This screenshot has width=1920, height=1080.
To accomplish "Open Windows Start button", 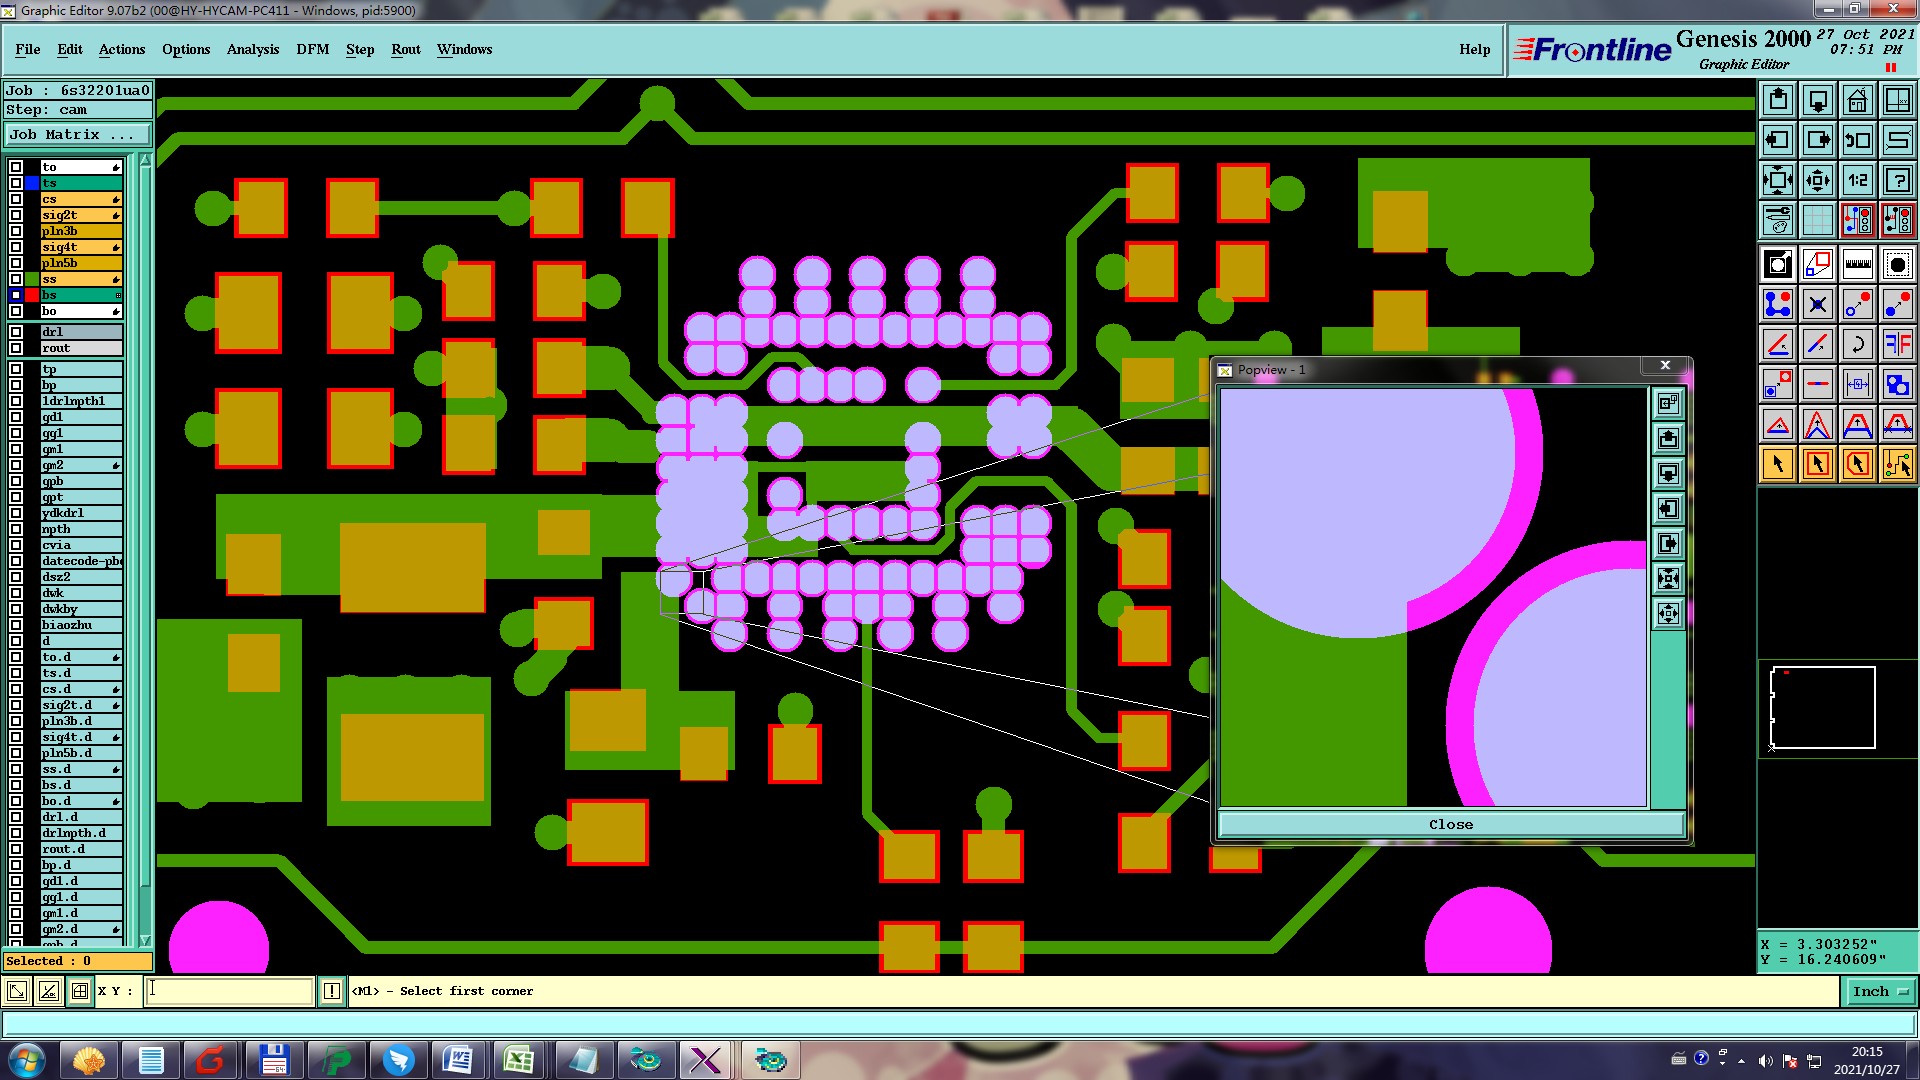I will 26,1060.
